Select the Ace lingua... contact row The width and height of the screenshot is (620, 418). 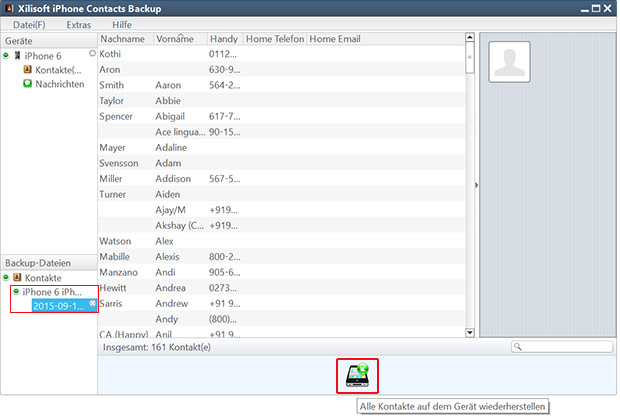coord(281,132)
